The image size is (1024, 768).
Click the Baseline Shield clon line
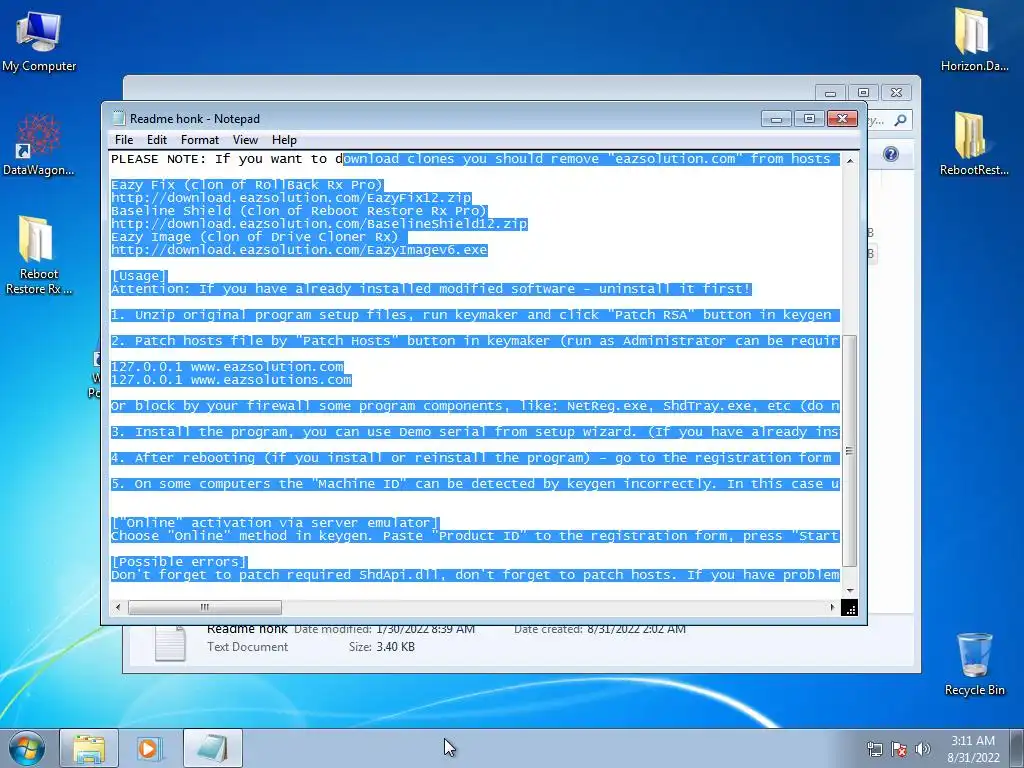[299, 211]
